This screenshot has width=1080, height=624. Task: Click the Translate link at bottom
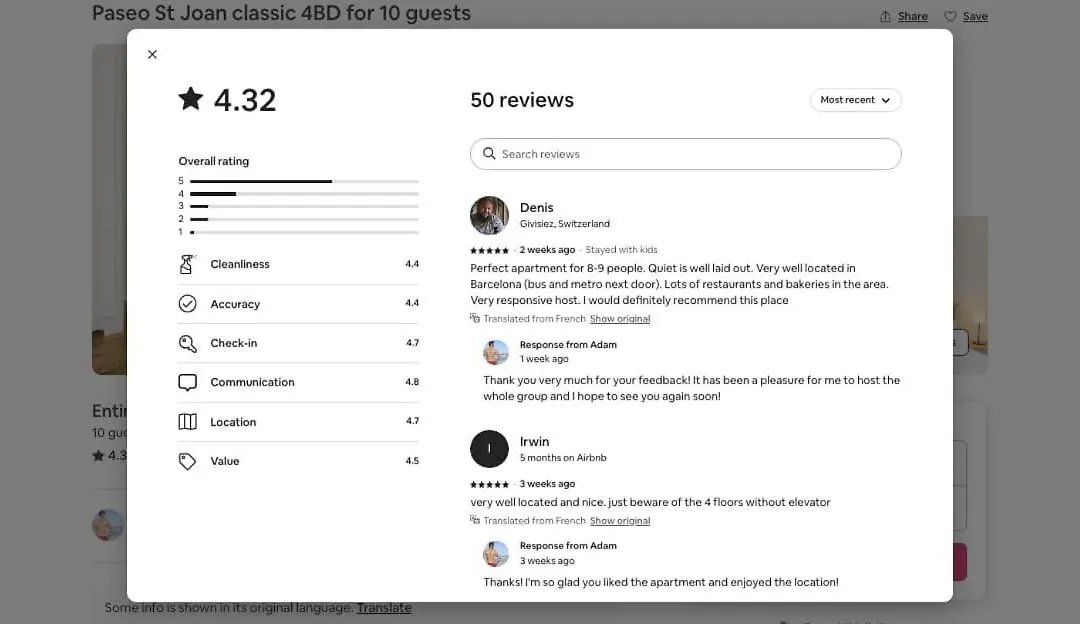pyautogui.click(x=384, y=607)
